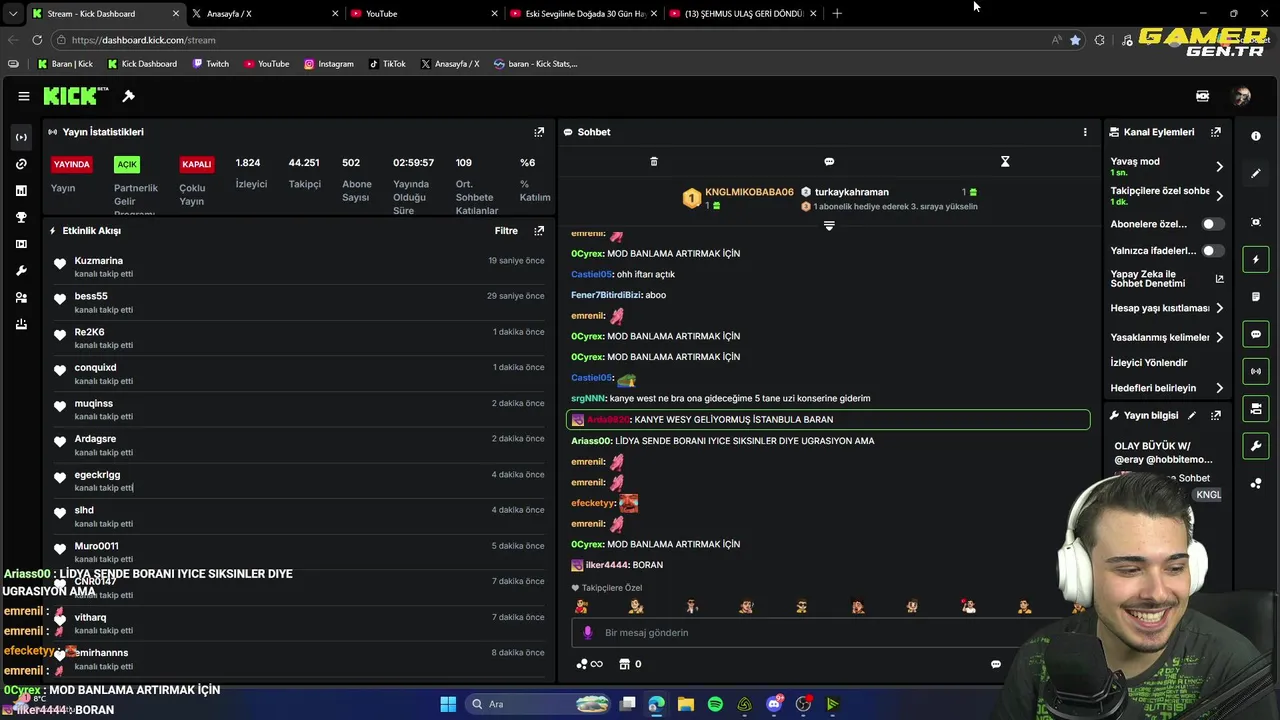
Task: Click the taskbar Ara search box
Action: [538, 704]
